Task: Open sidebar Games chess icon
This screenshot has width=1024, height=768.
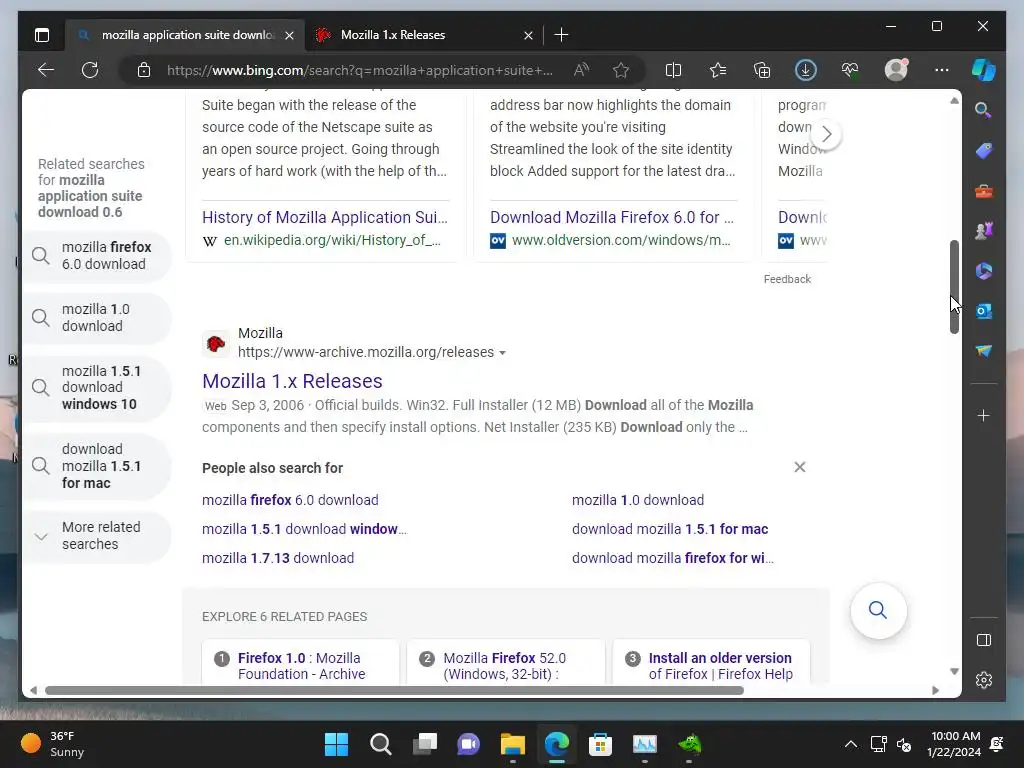Action: tap(984, 231)
